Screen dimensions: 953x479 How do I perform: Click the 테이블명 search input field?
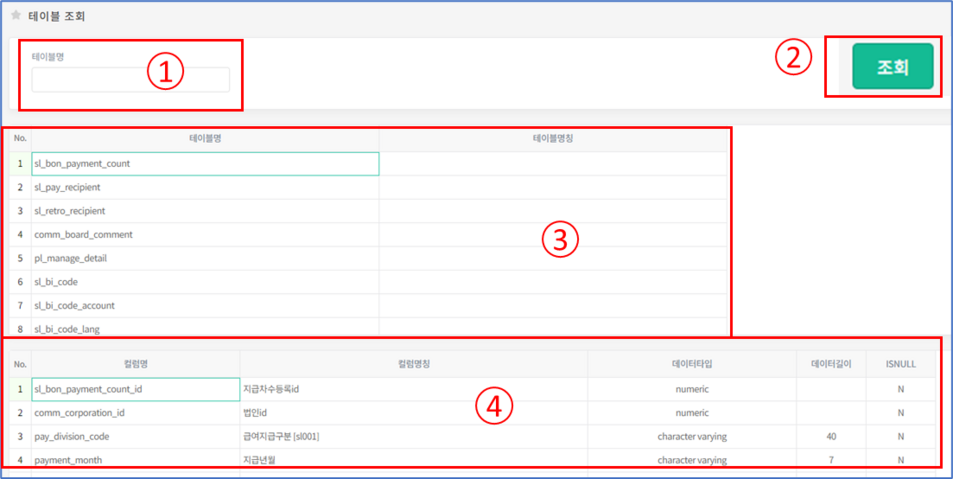[x=130, y=80]
